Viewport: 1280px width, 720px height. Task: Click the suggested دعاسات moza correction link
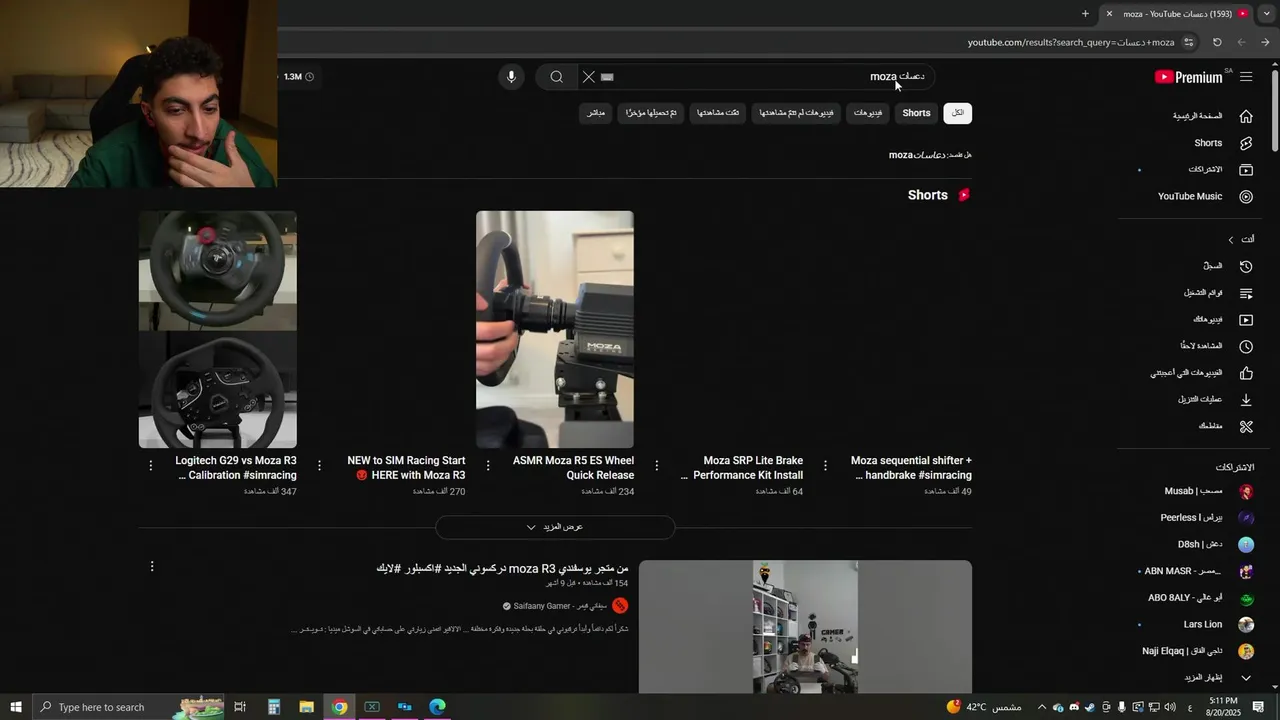tap(917, 155)
